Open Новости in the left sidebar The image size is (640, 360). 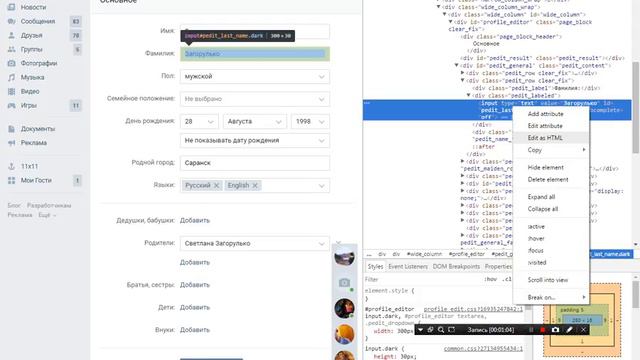point(33,7)
